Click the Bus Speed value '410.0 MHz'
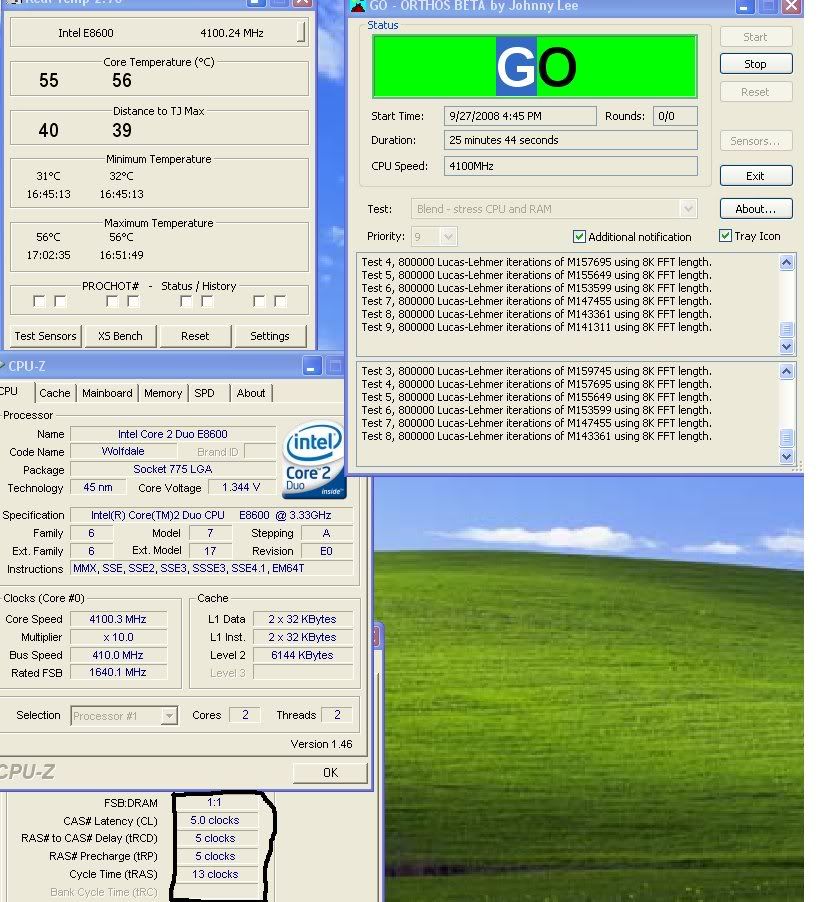This screenshot has width=840, height=902. [x=118, y=655]
